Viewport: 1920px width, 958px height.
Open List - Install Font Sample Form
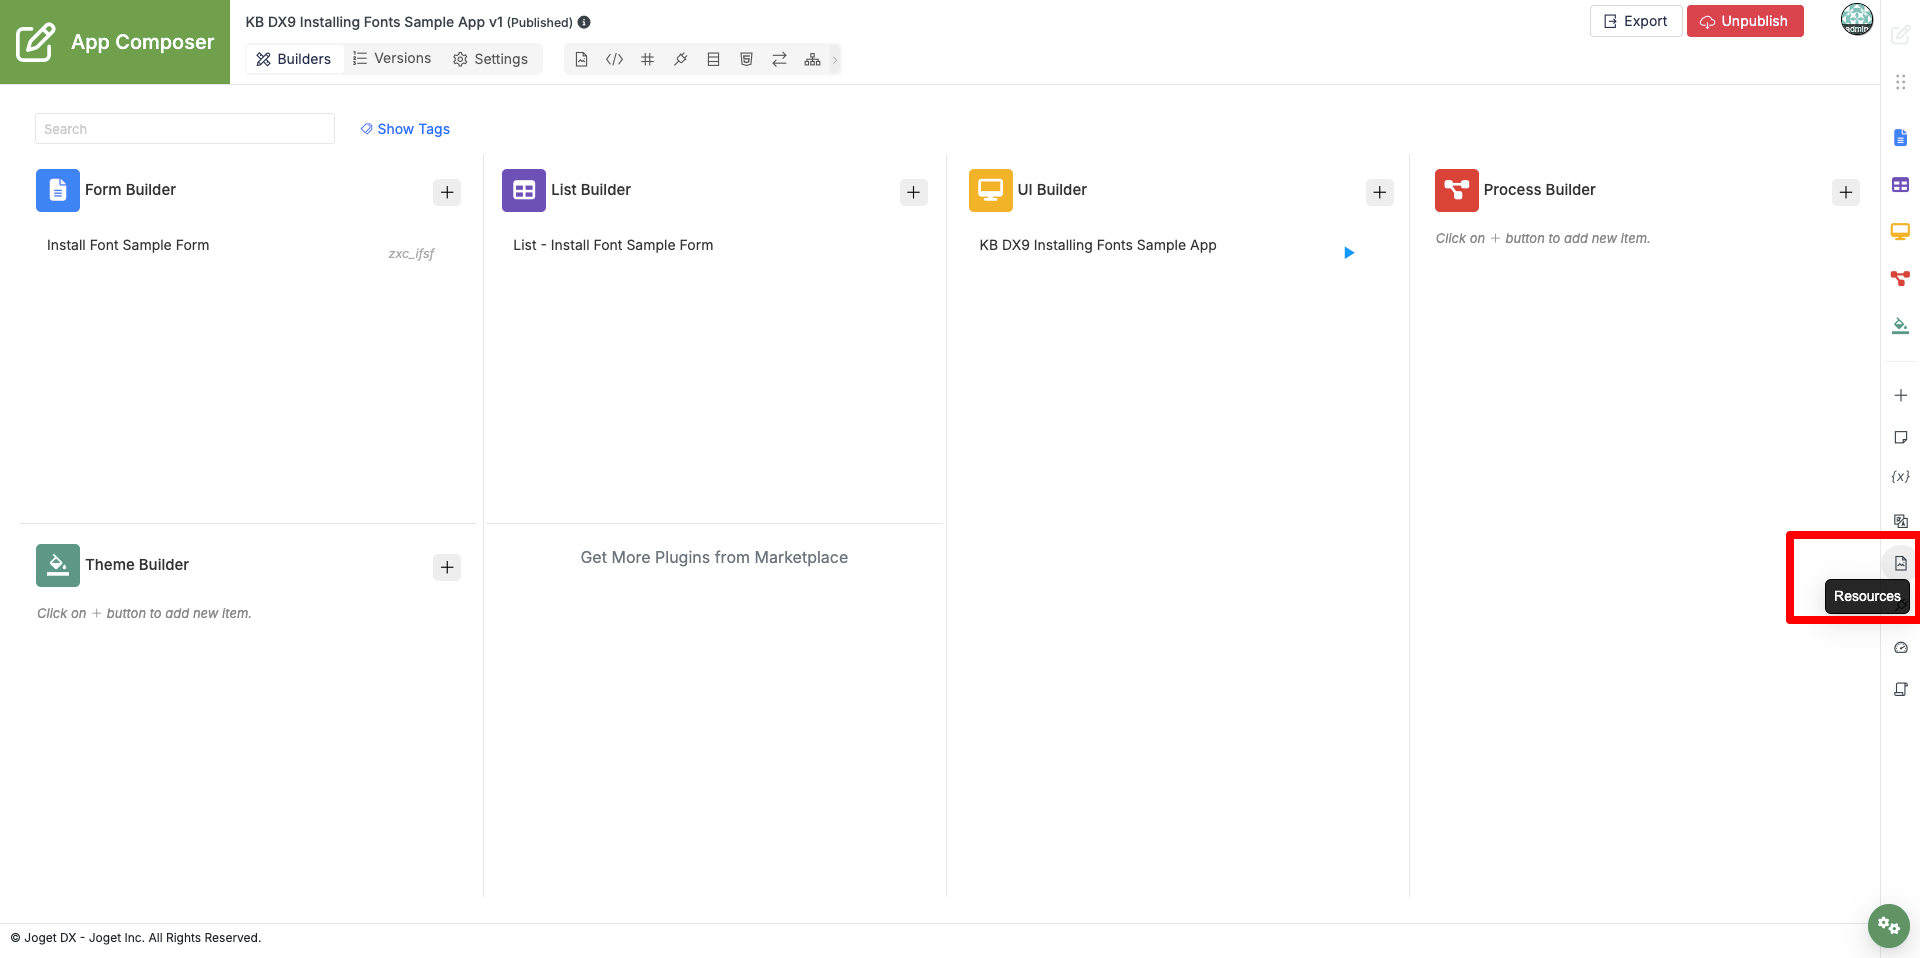[x=613, y=245]
